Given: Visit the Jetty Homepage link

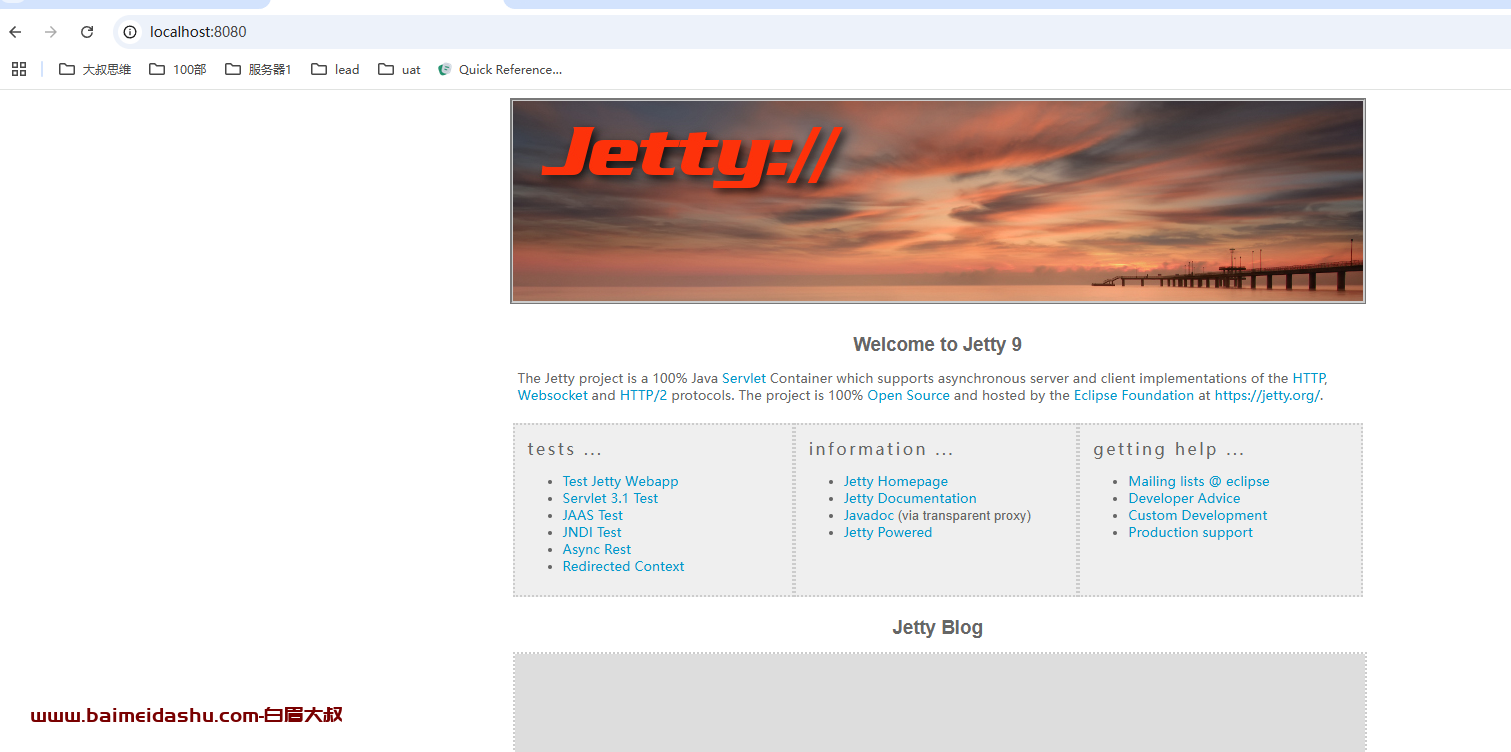Looking at the screenshot, I should point(896,481).
